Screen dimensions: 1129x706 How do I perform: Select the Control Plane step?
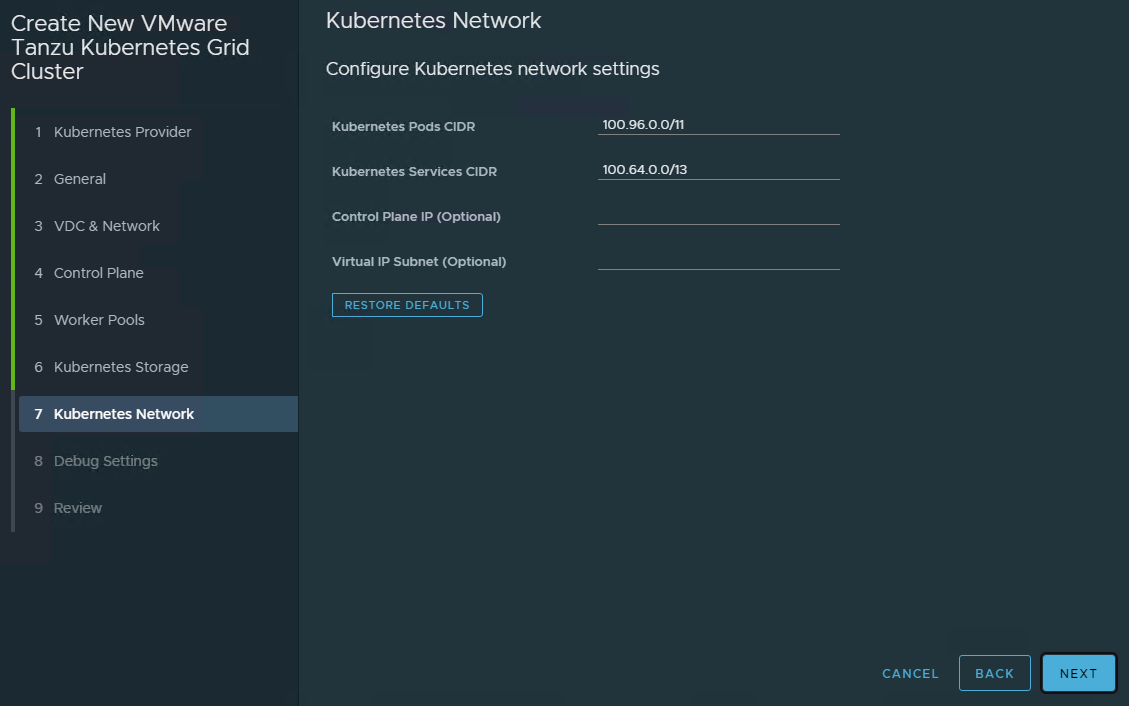tap(98, 273)
